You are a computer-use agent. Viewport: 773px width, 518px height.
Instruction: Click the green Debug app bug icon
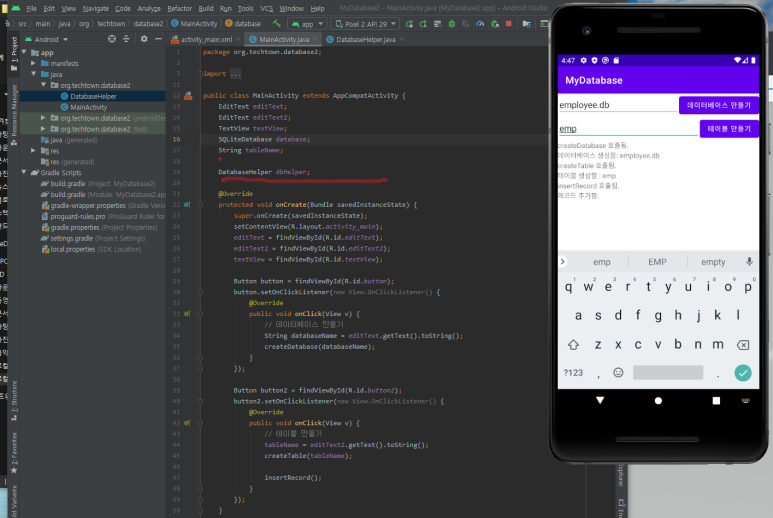pos(452,24)
